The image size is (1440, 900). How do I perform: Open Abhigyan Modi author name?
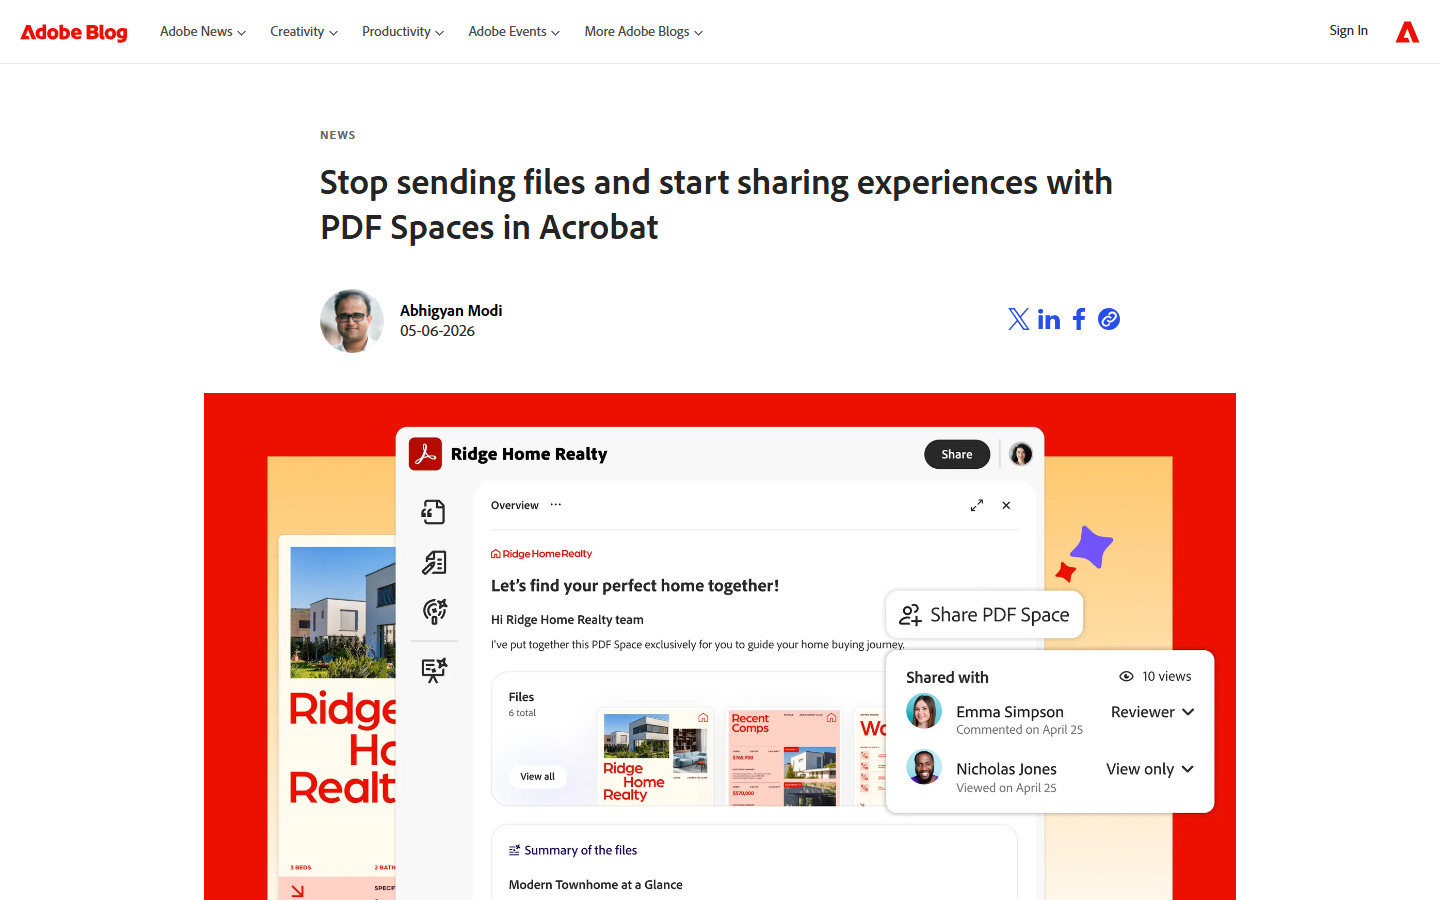(x=451, y=311)
